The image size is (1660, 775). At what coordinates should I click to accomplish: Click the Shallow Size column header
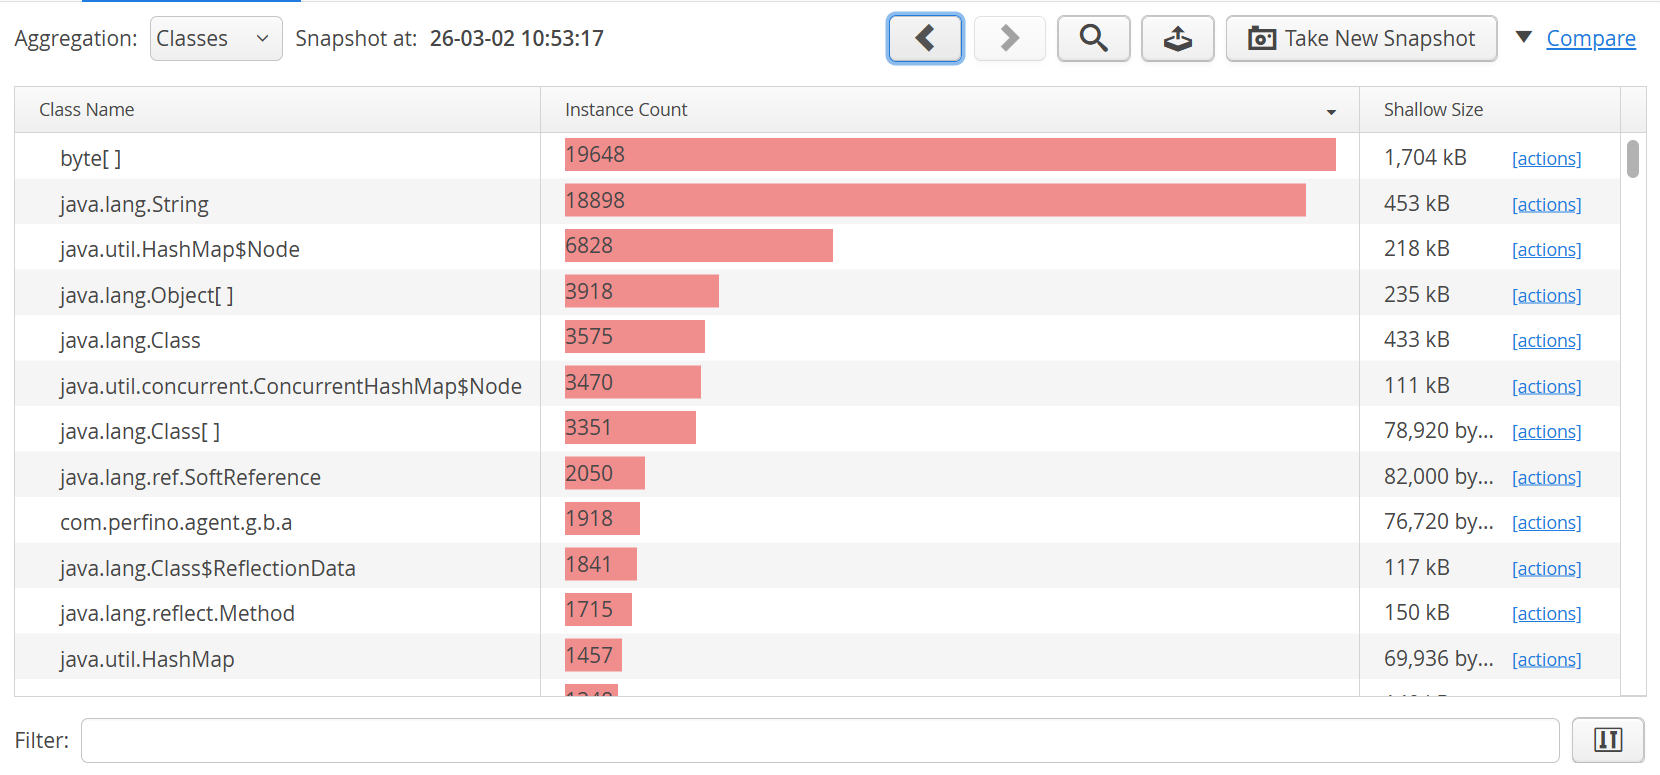[1433, 110]
